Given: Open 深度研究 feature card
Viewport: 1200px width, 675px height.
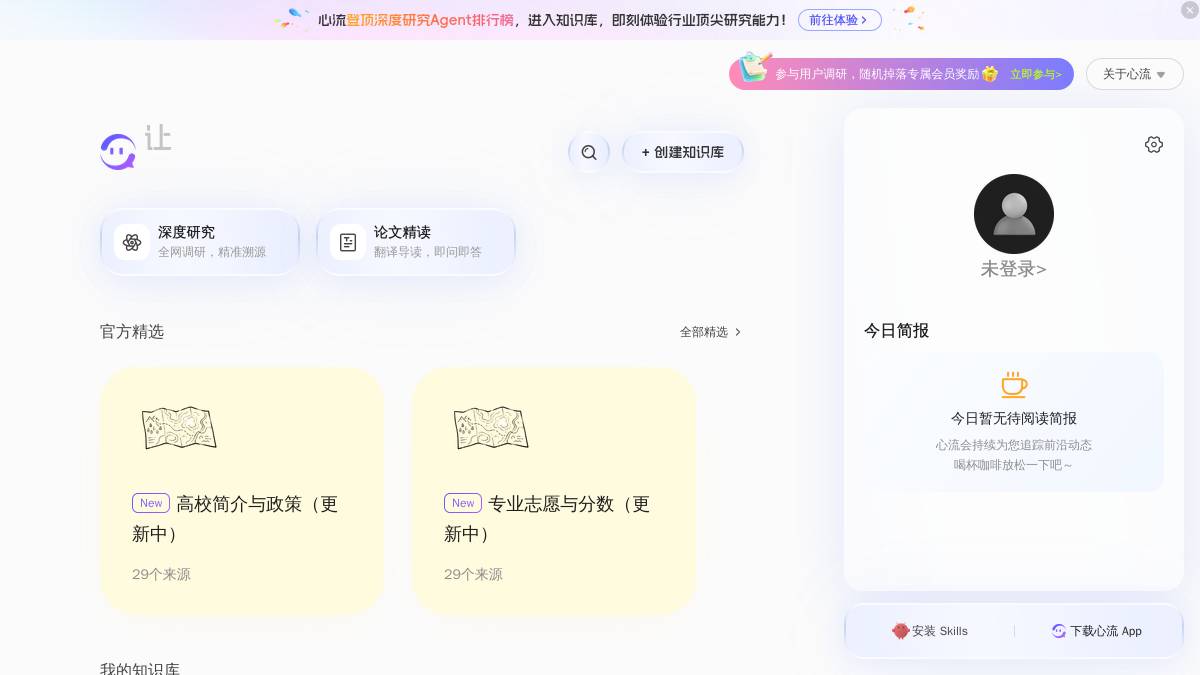Looking at the screenshot, I should coord(200,242).
